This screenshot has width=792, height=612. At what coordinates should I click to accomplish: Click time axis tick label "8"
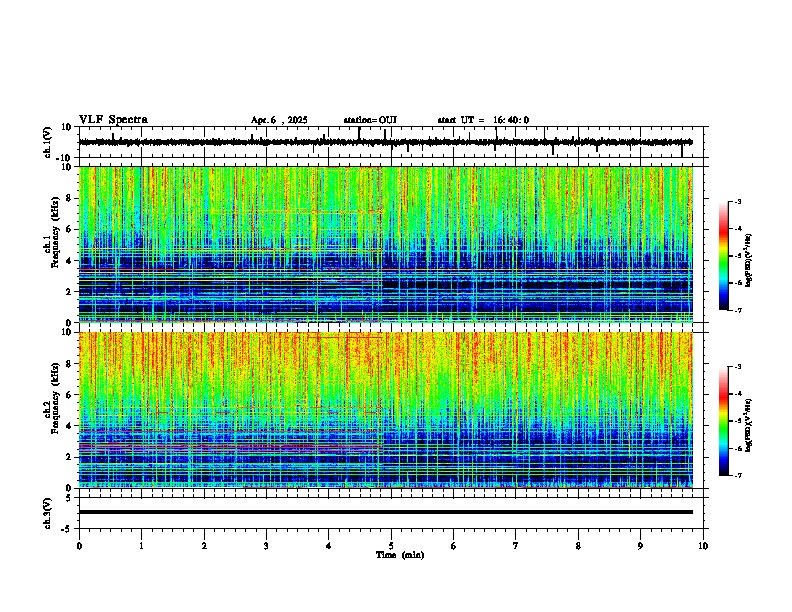578,546
